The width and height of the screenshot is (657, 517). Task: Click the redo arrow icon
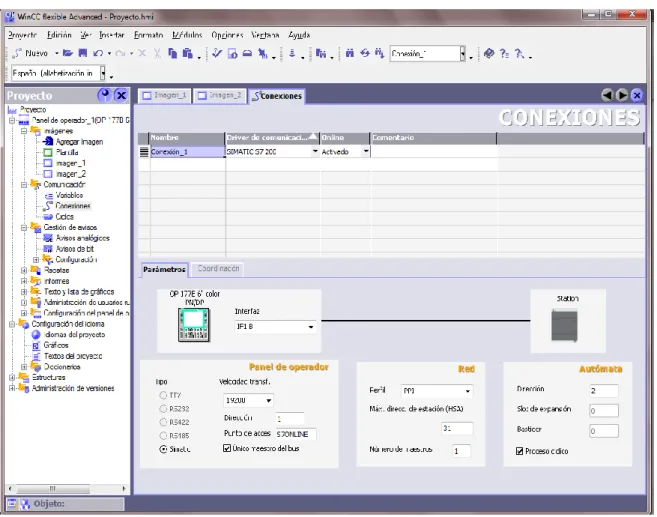120,53
